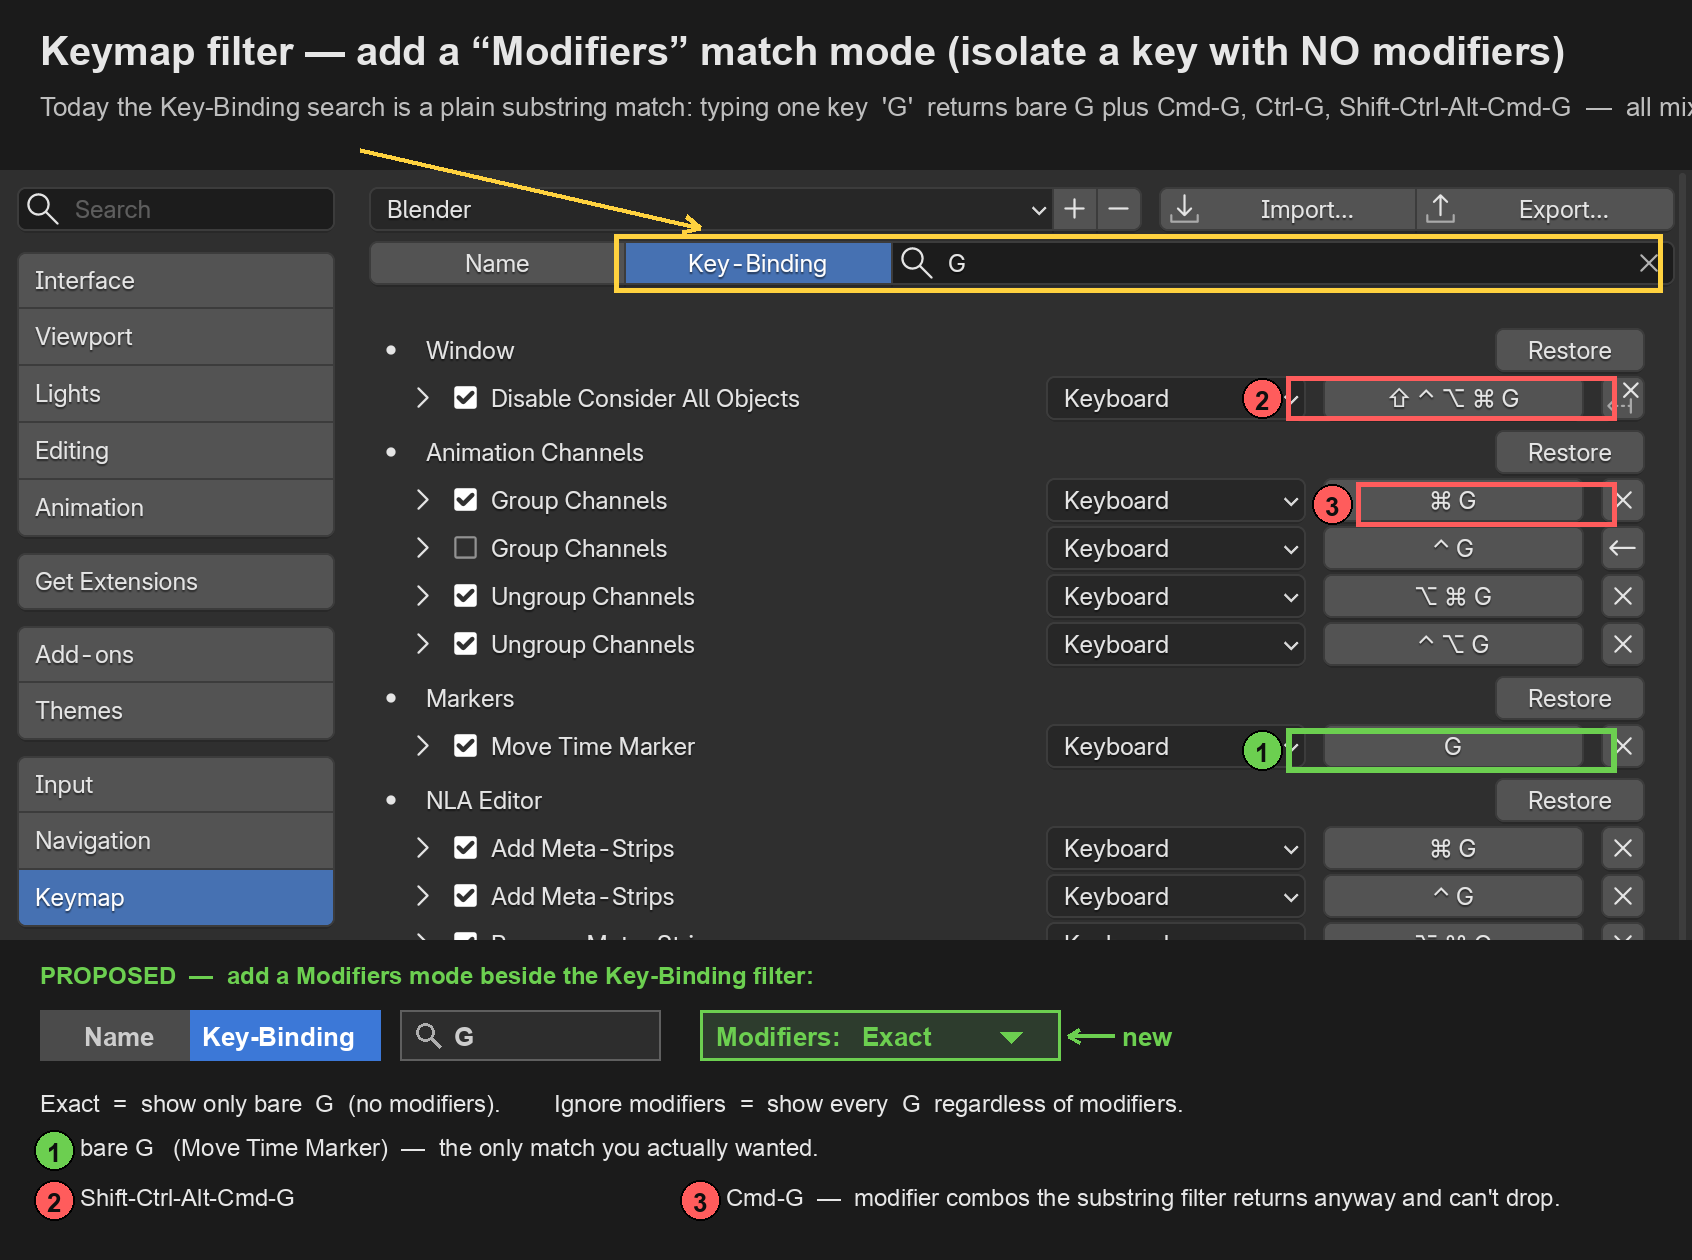The image size is (1692, 1260).
Task: Remove the keymap preset with minus
Action: point(1119,209)
